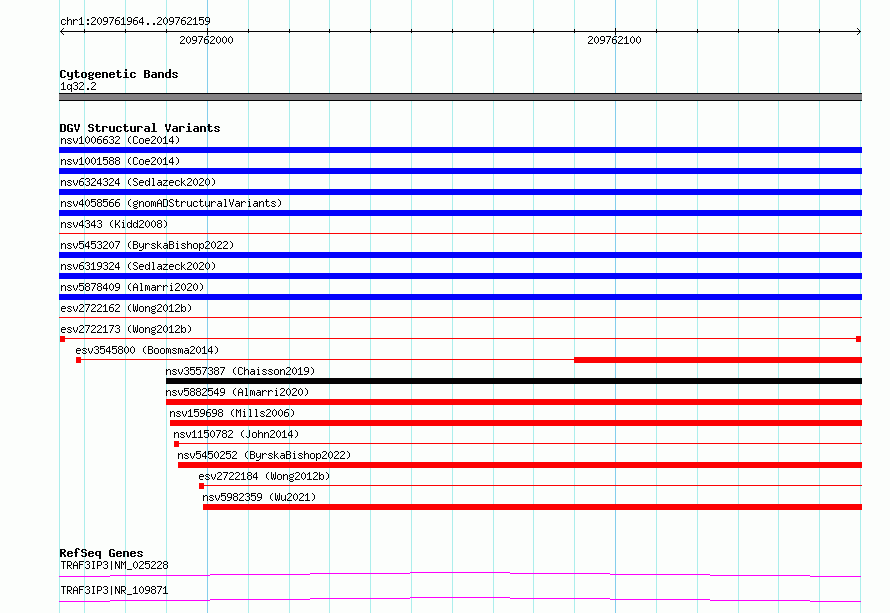Image resolution: width=890 pixels, height=613 pixels.
Task: Select the nsv6319324 blue variant bar
Action: pyautogui.click(x=460, y=276)
